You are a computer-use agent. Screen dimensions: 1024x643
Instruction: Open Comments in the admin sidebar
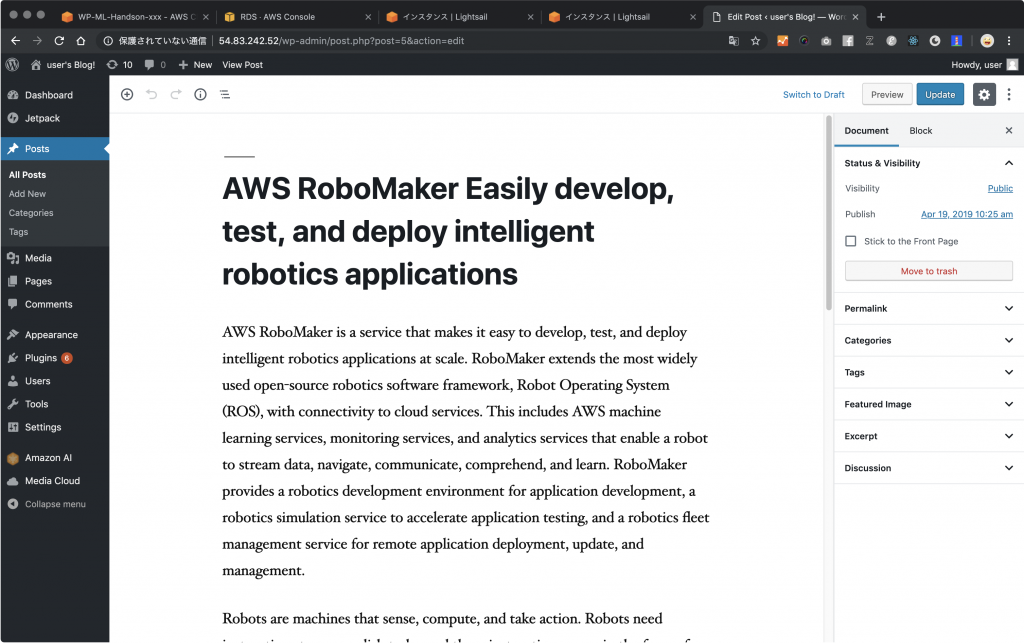[x=55, y=304]
